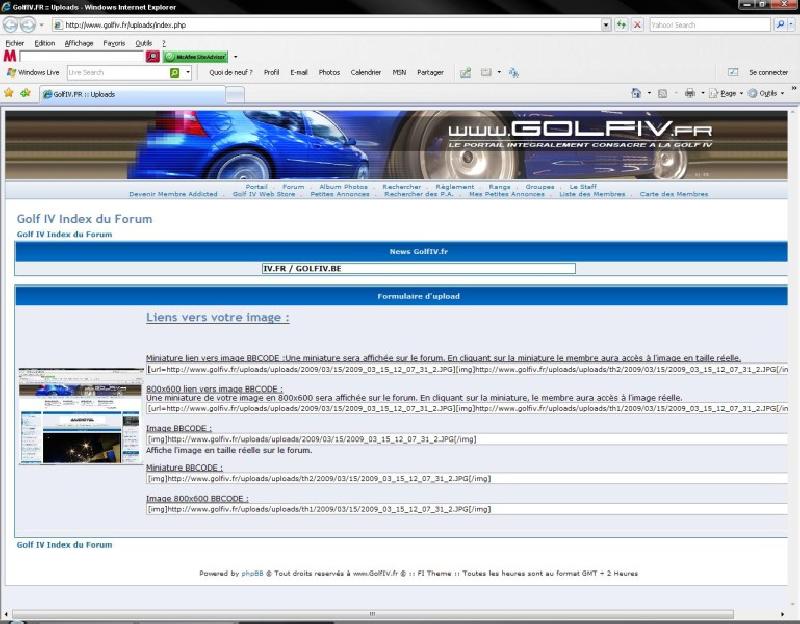Click the red McAfee search icon
The height and width of the screenshot is (624, 800).
(x=153, y=56)
